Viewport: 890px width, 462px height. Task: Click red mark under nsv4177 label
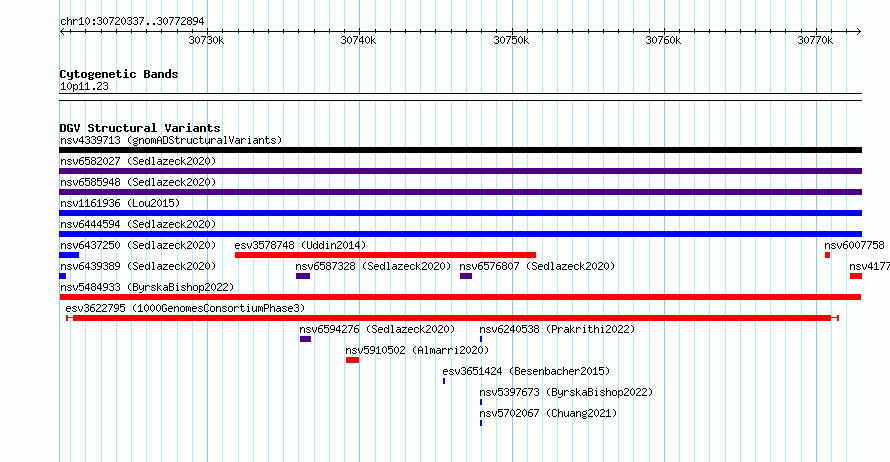(856, 276)
